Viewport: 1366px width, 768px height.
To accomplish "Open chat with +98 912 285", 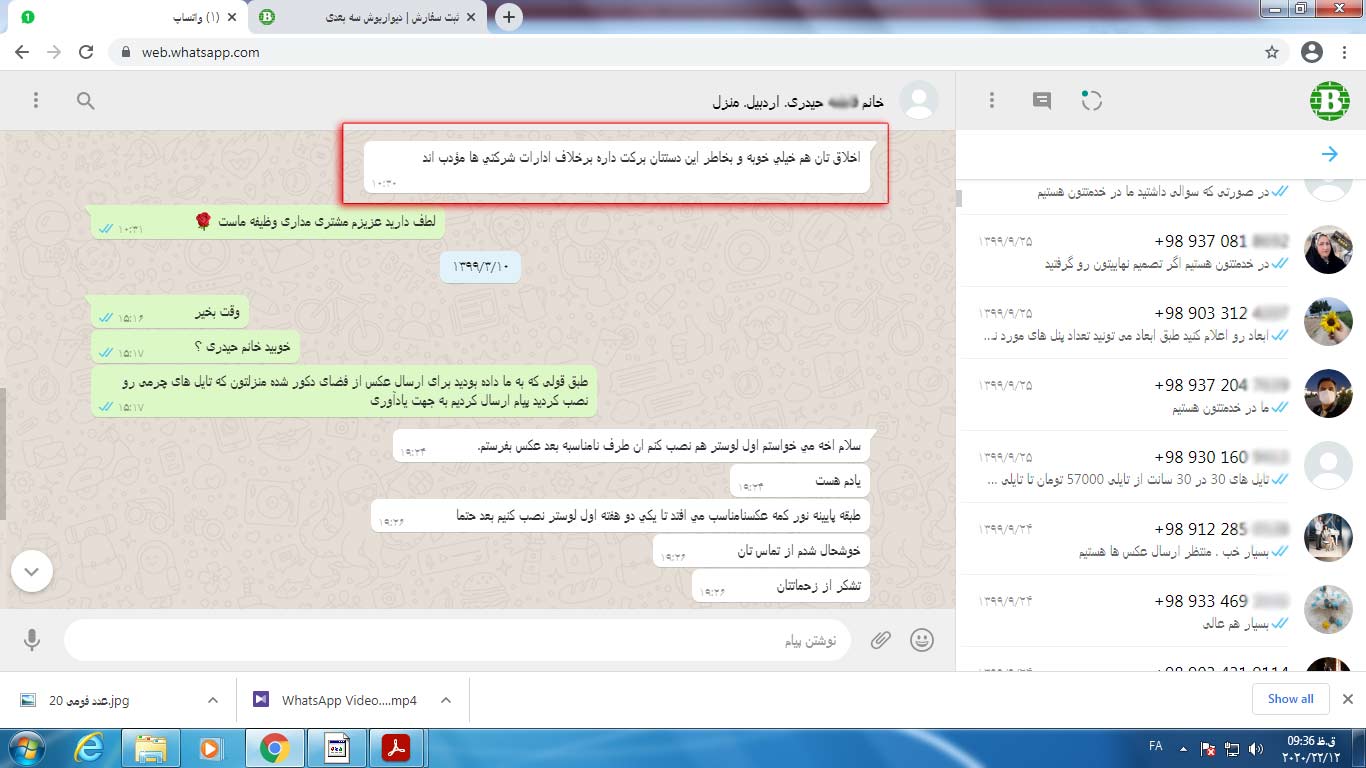I will (1160, 539).
